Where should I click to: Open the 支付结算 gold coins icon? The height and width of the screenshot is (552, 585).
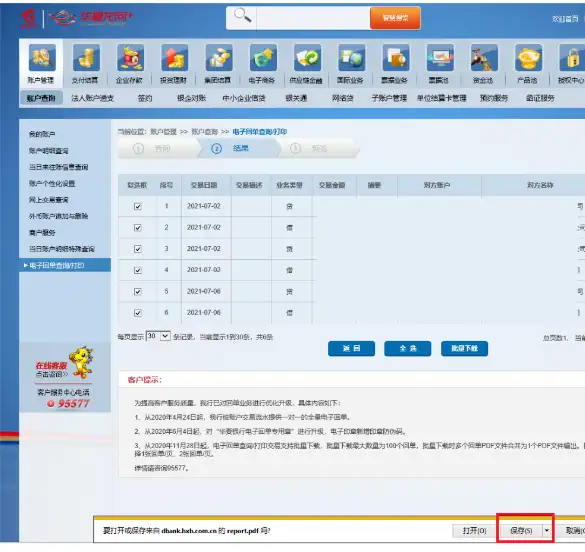point(86,58)
